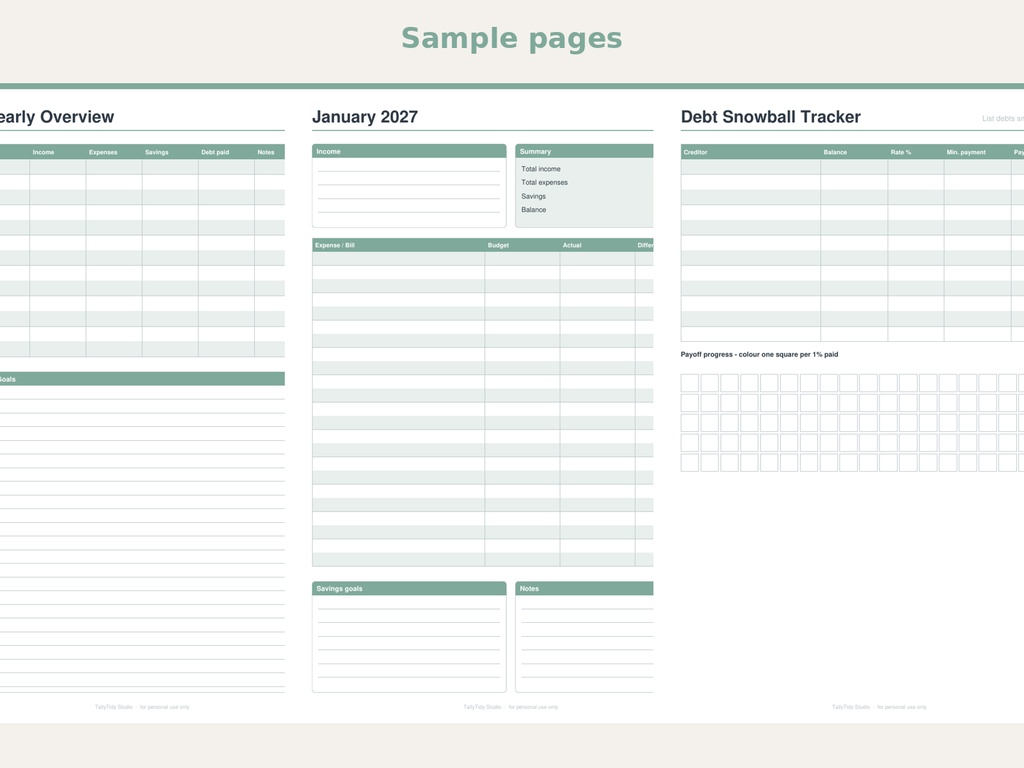Click "Total income" in the Summary box

541,169
